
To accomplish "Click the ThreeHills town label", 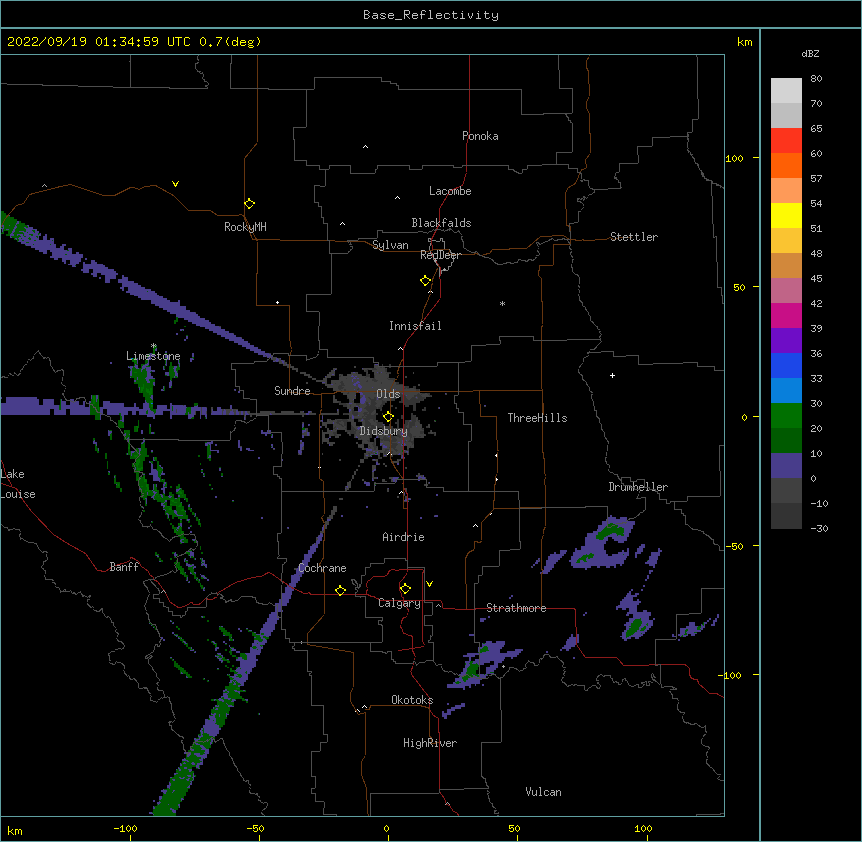I will click(537, 418).
